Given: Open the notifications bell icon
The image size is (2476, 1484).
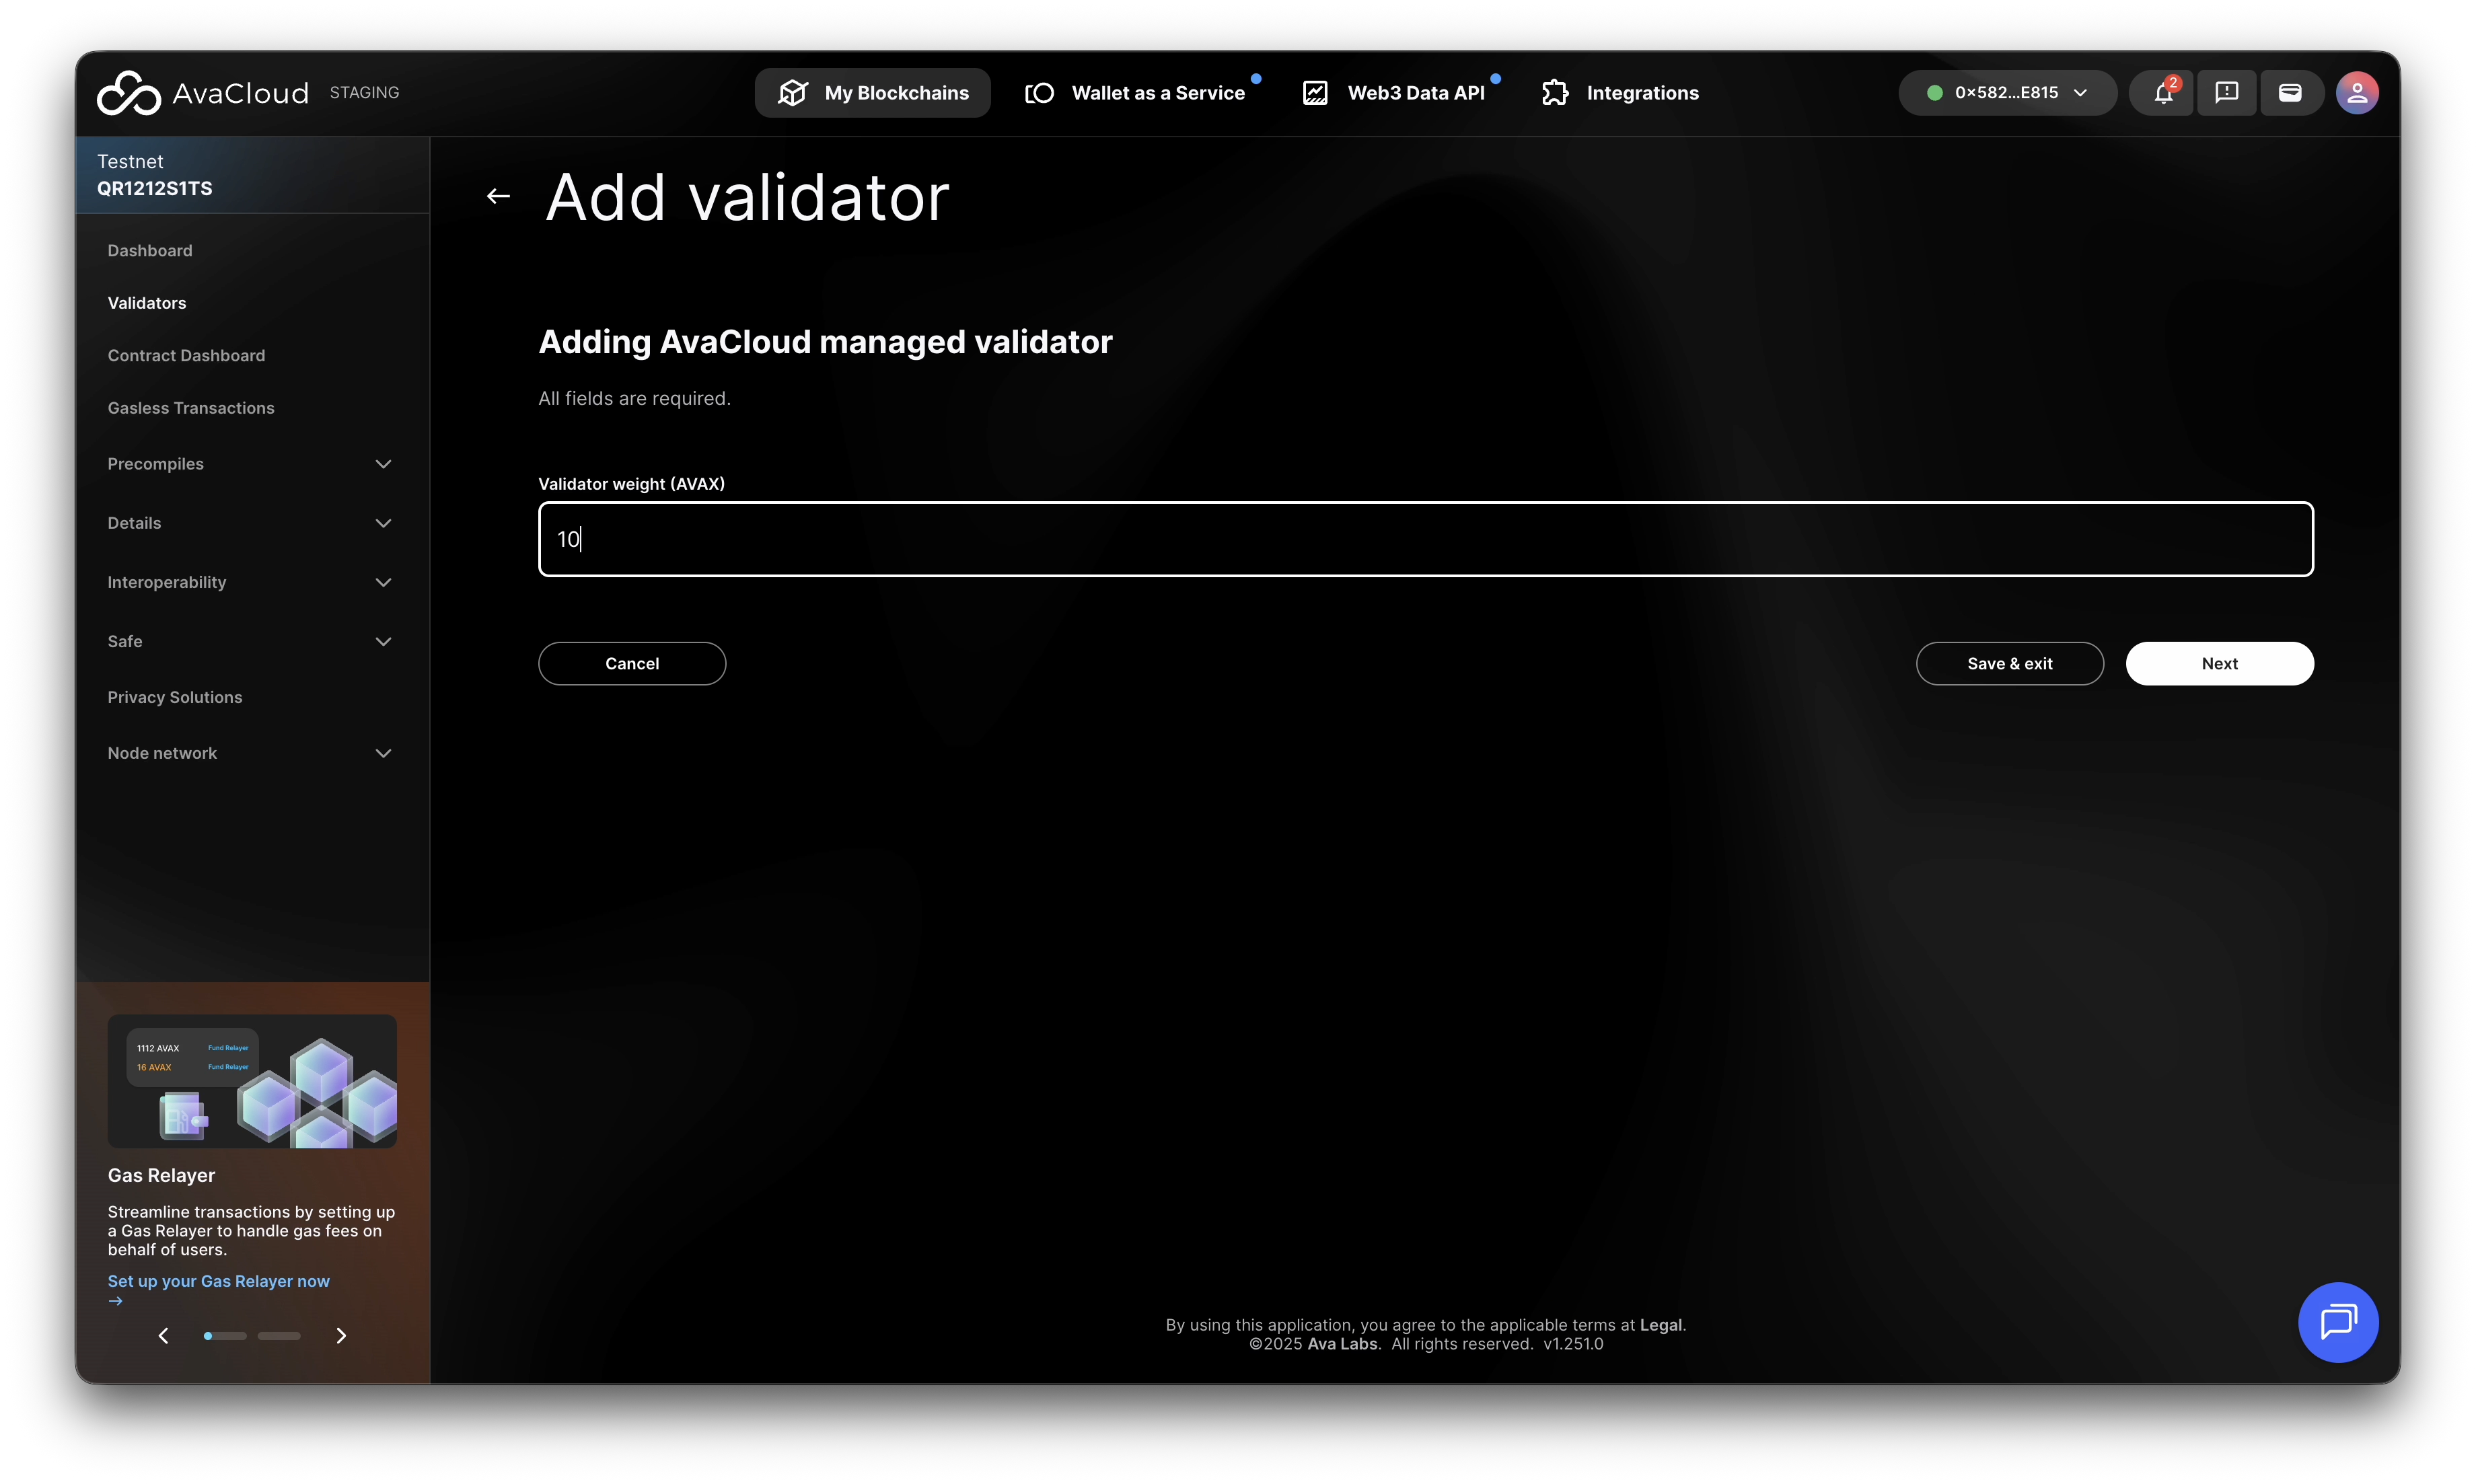Looking at the screenshot, I should click(x=2163, y=93).
